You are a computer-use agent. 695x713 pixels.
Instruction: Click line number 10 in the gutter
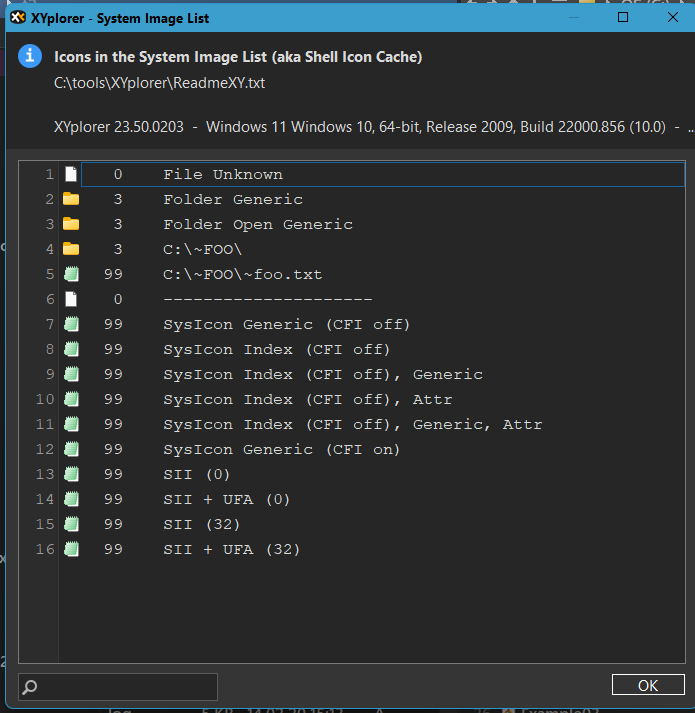tap(45, 399)
